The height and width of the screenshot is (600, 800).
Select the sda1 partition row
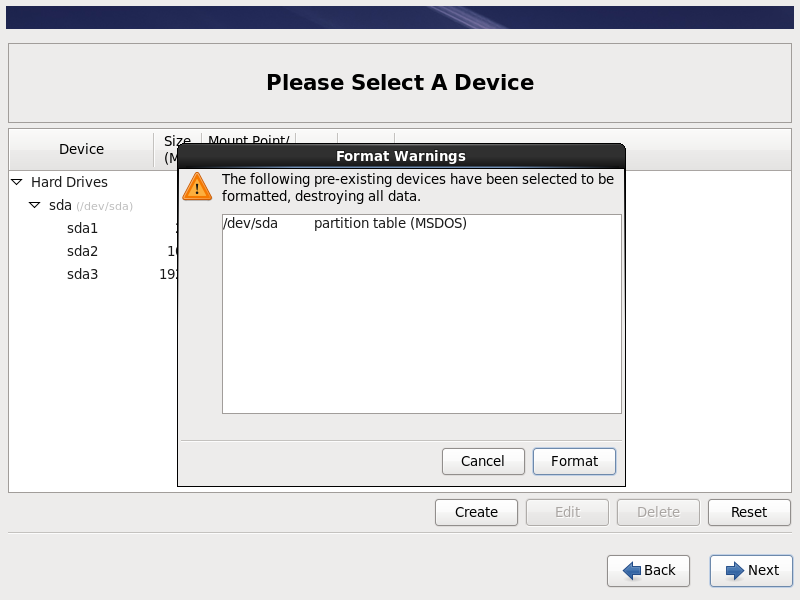[82, 228]
